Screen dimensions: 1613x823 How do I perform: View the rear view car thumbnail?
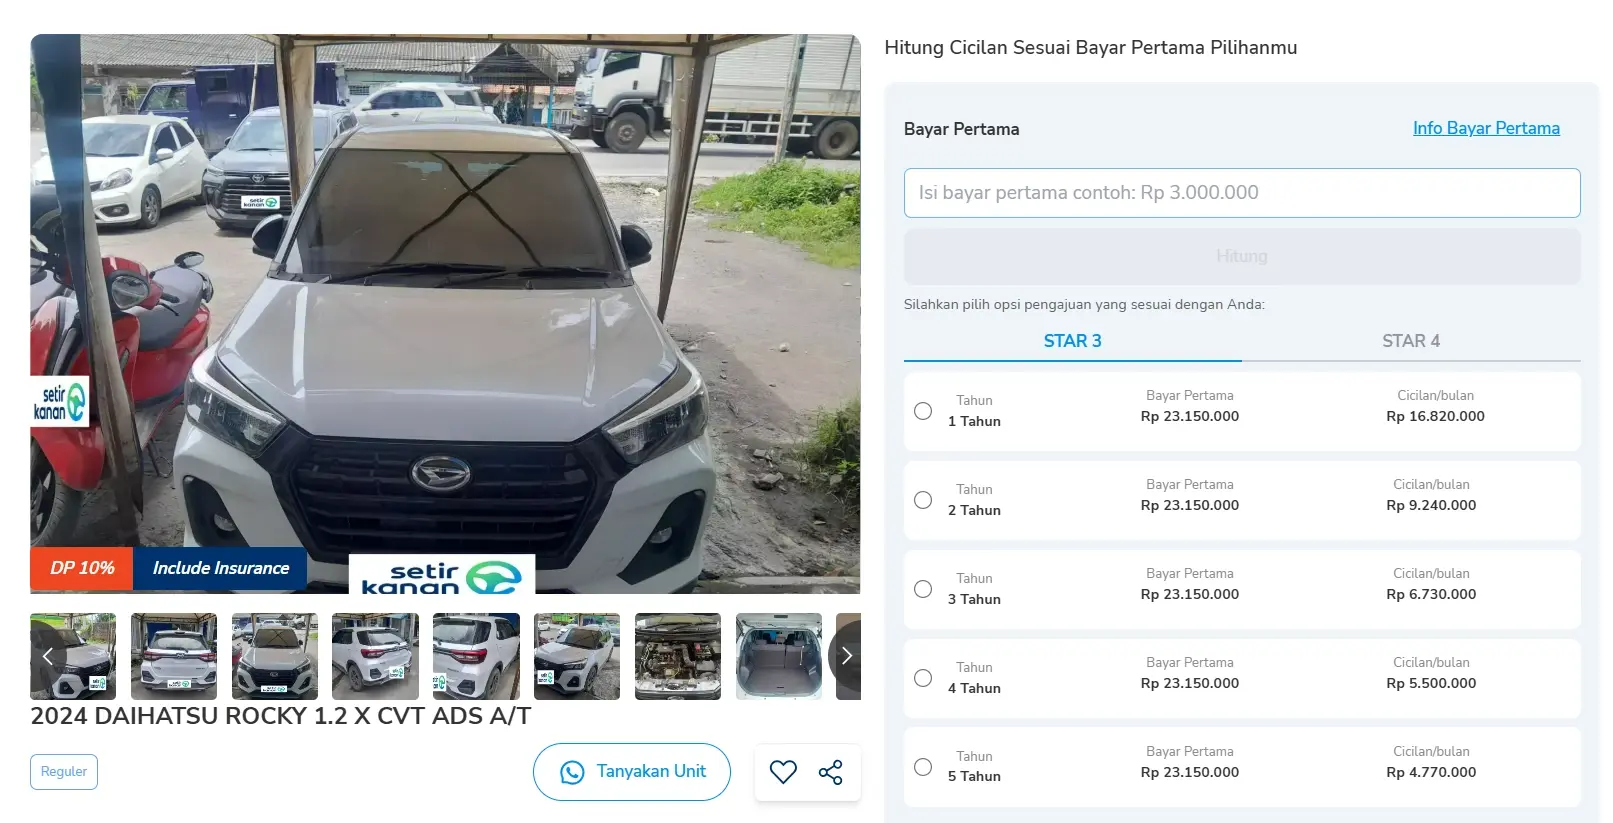[x=174, y=656]
